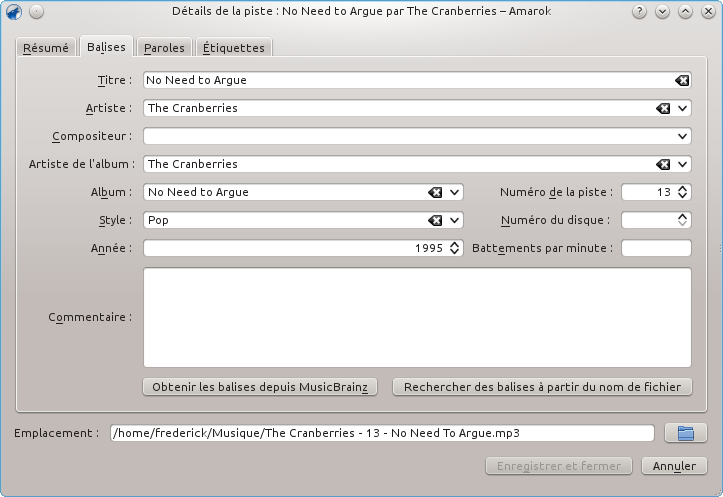Decrease the Année value
Viewport: 723px width, 497px height.
(454, 252)
